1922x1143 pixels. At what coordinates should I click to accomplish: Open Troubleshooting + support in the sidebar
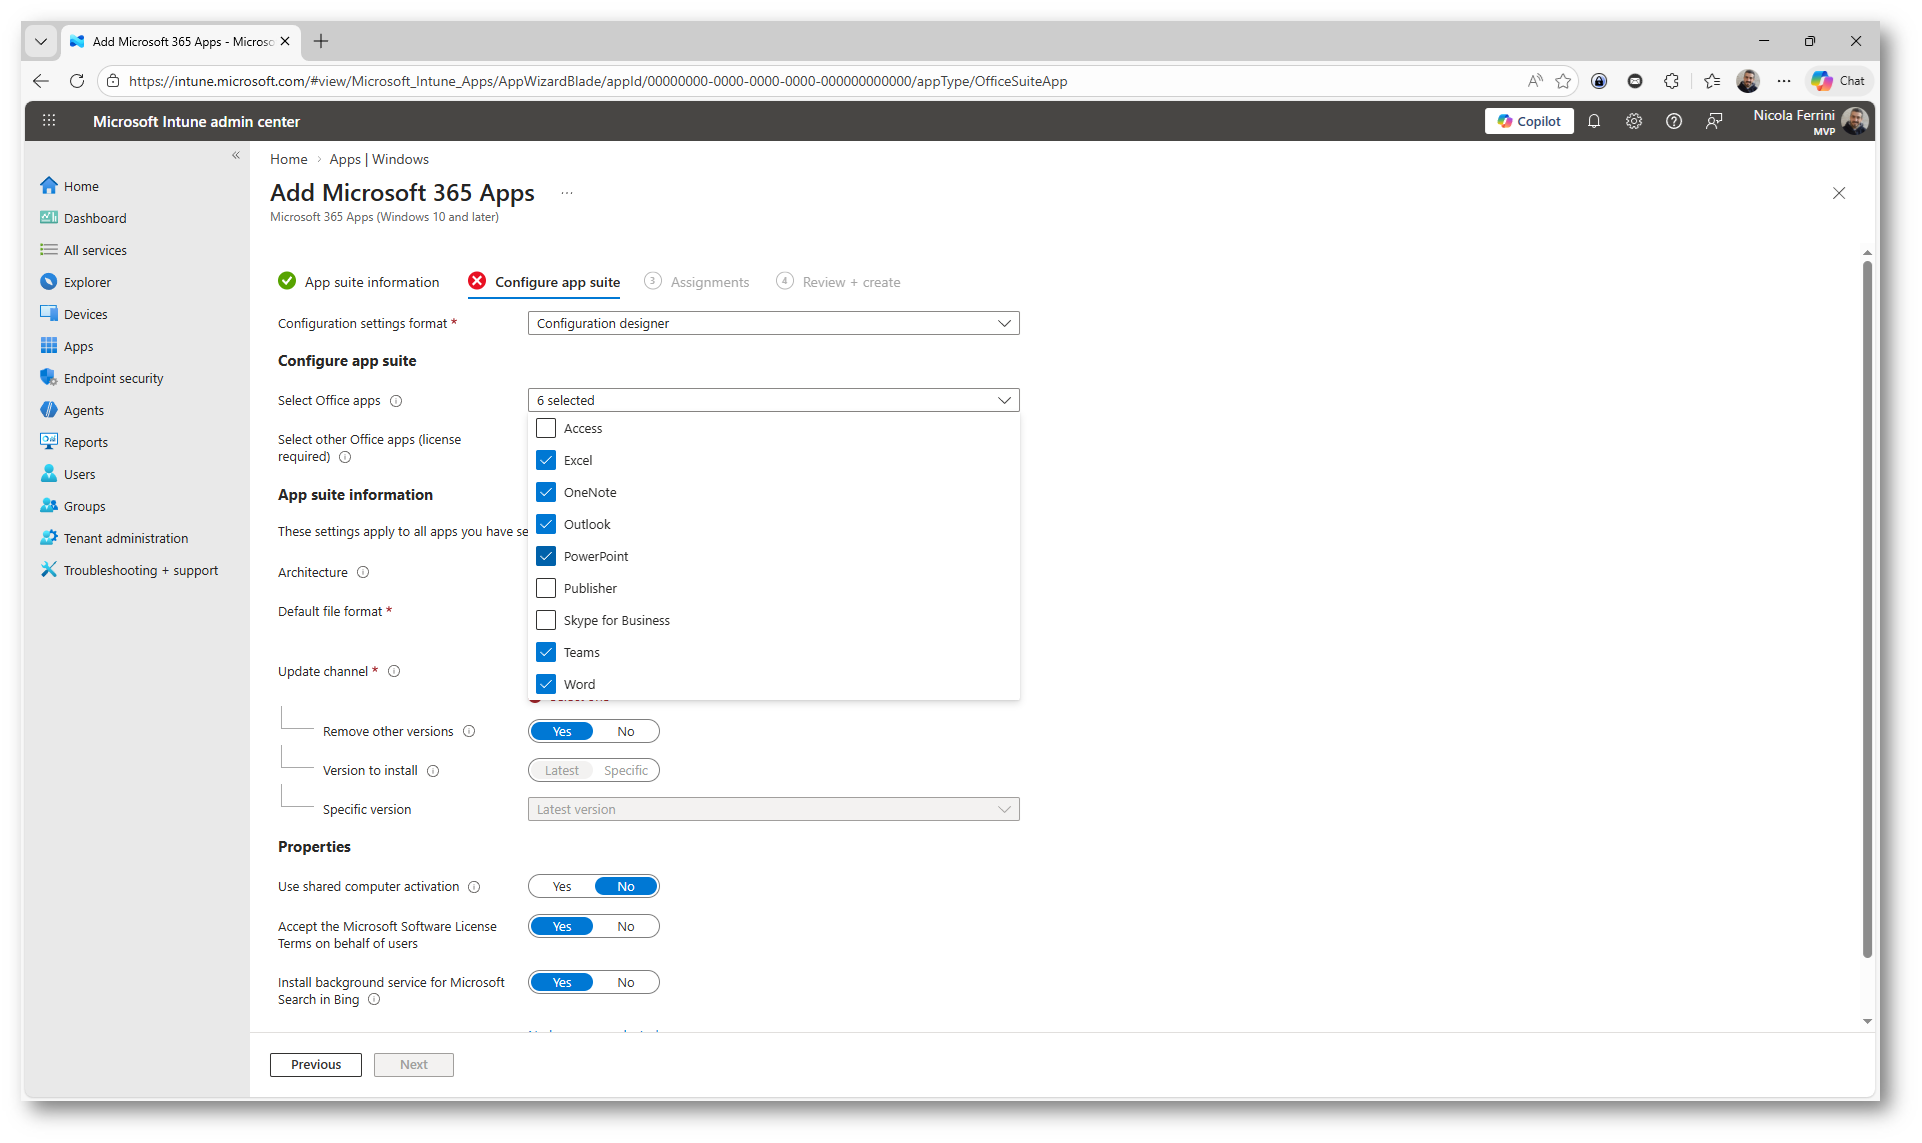point(140,570)
